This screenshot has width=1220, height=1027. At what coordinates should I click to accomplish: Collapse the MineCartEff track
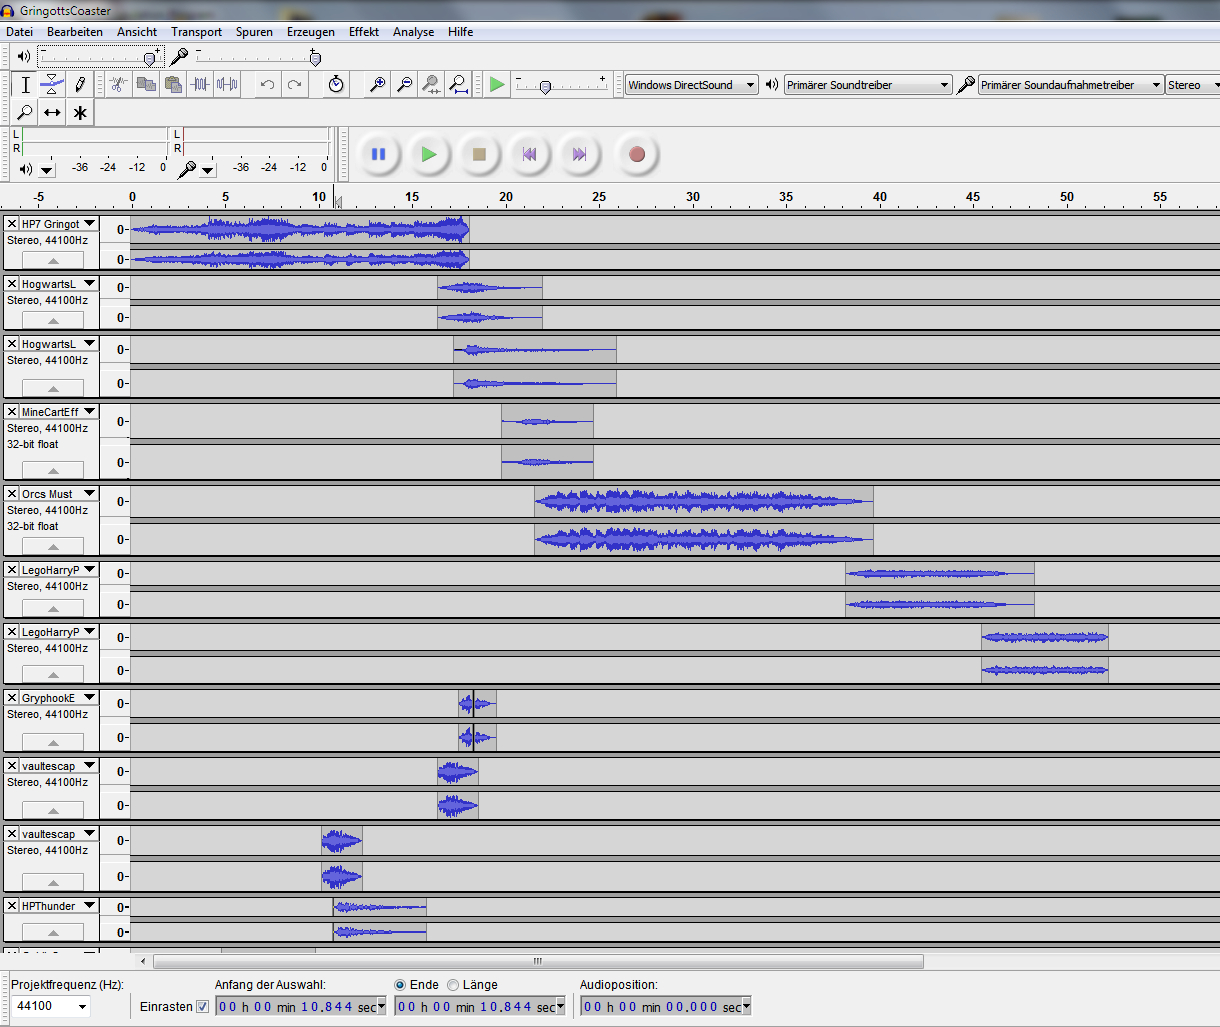[x=52, y=471]
